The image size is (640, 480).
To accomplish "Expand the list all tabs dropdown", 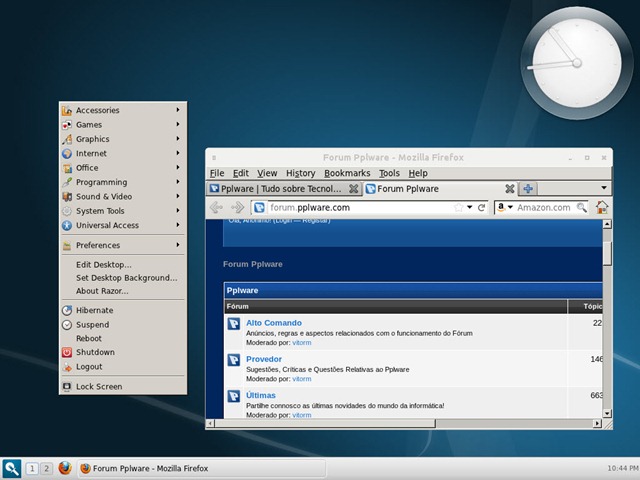I will coord(604,188).
